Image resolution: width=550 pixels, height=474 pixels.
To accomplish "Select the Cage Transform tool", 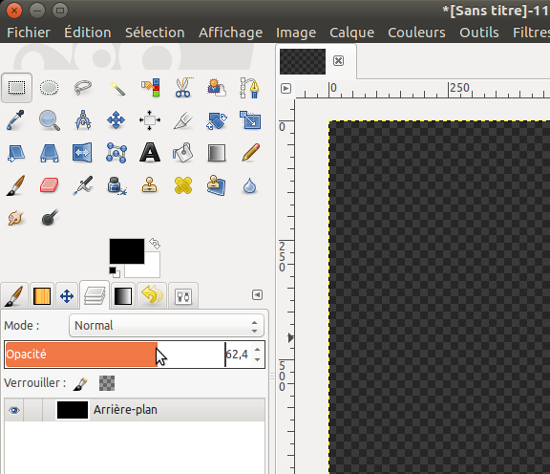I will pos(116,153).
